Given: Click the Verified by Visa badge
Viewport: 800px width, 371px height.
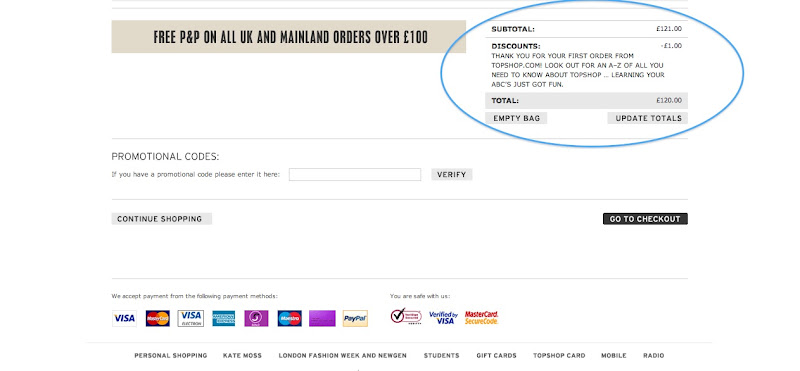Looking at the screenshot, I should (x=443, y=318).
